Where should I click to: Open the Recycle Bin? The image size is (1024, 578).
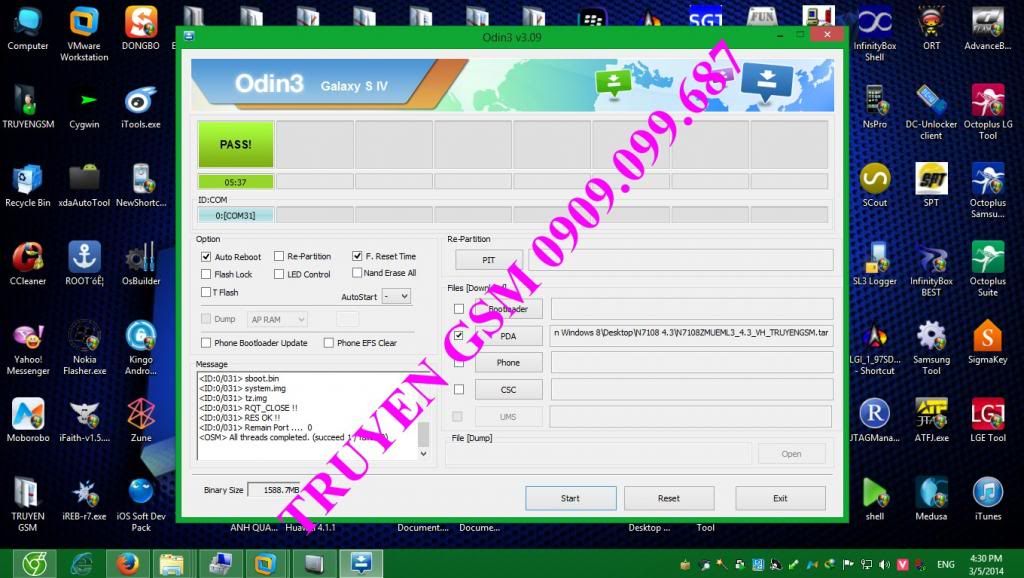(x=27, y=185)
